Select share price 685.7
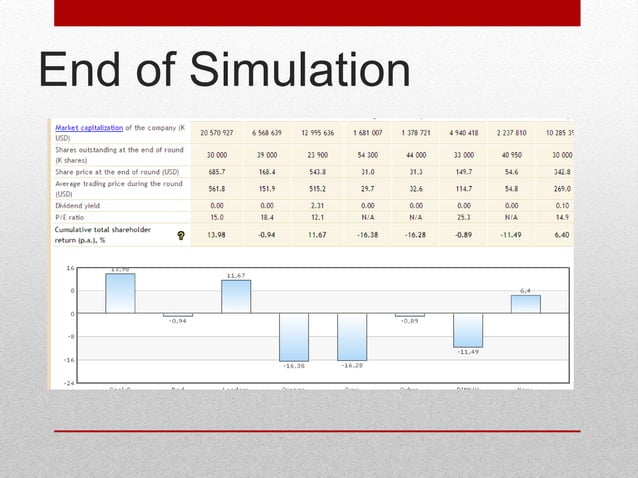The width and height of the screenshot is (638, 478). pos(216,172)
